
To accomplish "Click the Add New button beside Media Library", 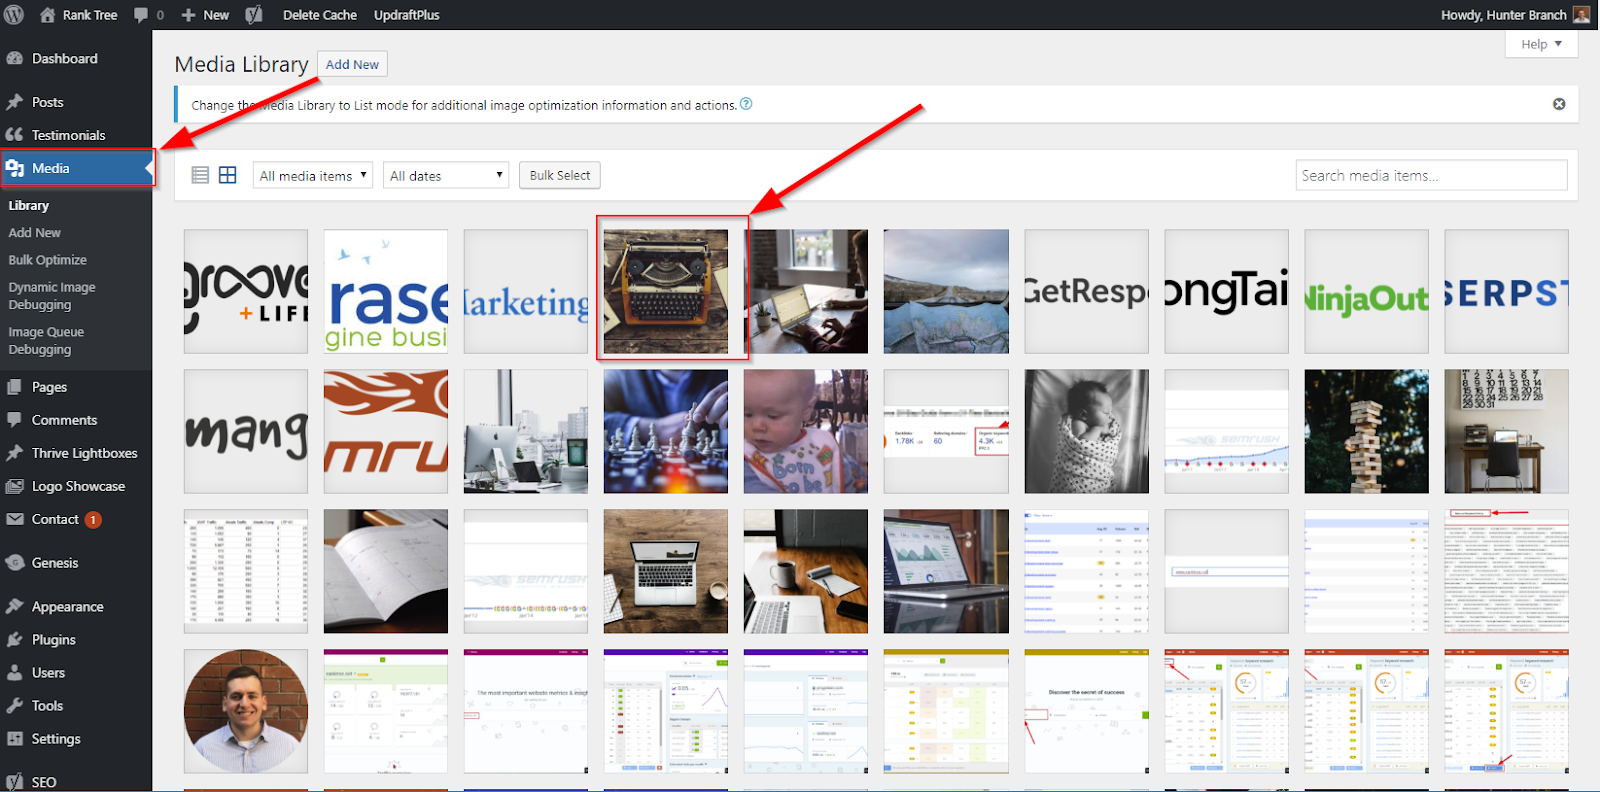I will pyautogui.click(x=352, y=64).
